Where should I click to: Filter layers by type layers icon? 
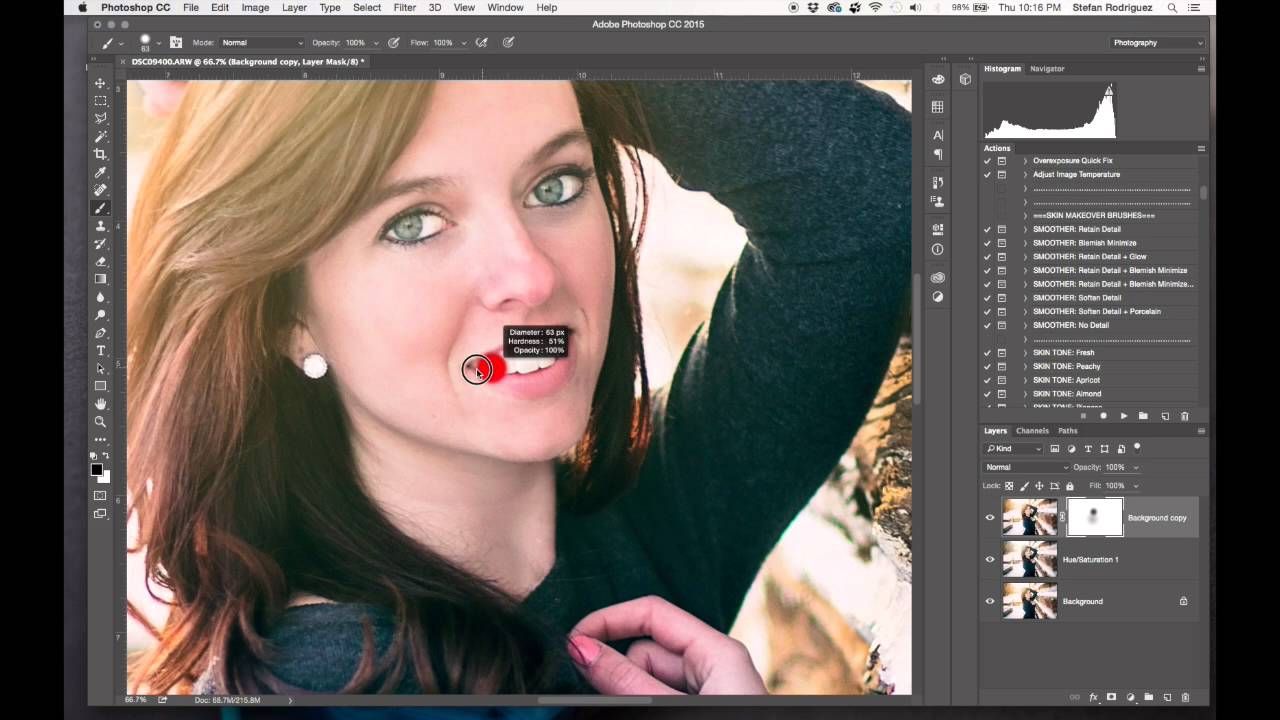pyautogui.click(x=1088, y=449)
